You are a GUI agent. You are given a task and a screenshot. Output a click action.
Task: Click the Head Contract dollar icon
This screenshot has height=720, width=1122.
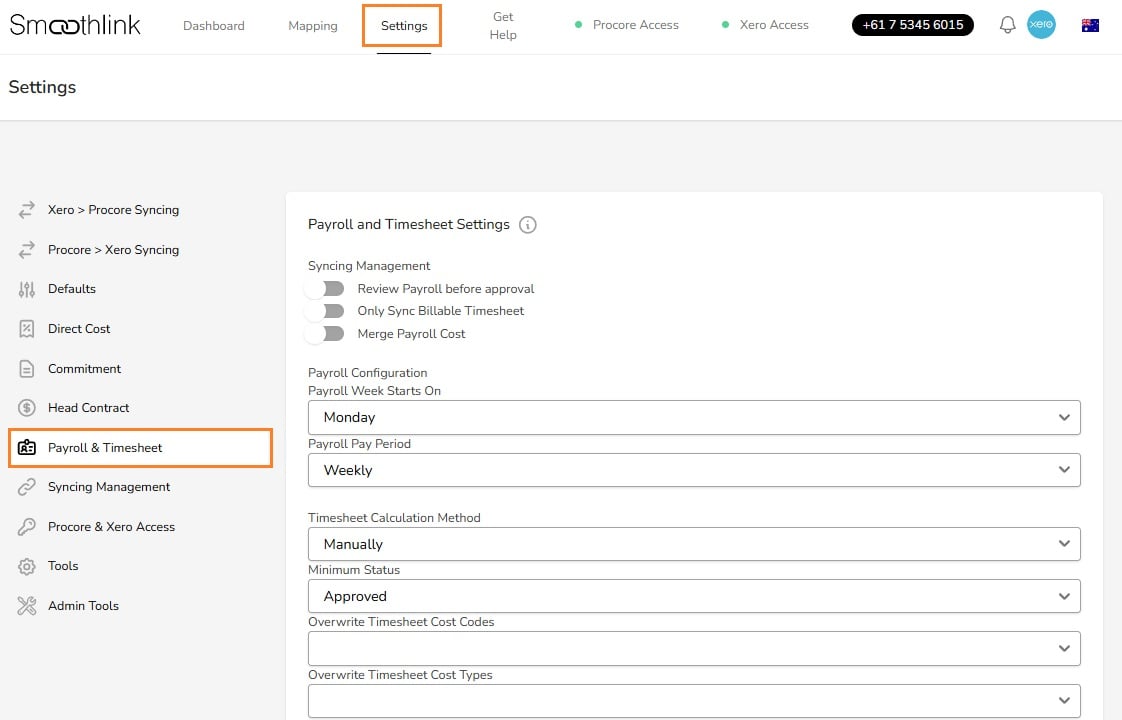click(25, 407)
